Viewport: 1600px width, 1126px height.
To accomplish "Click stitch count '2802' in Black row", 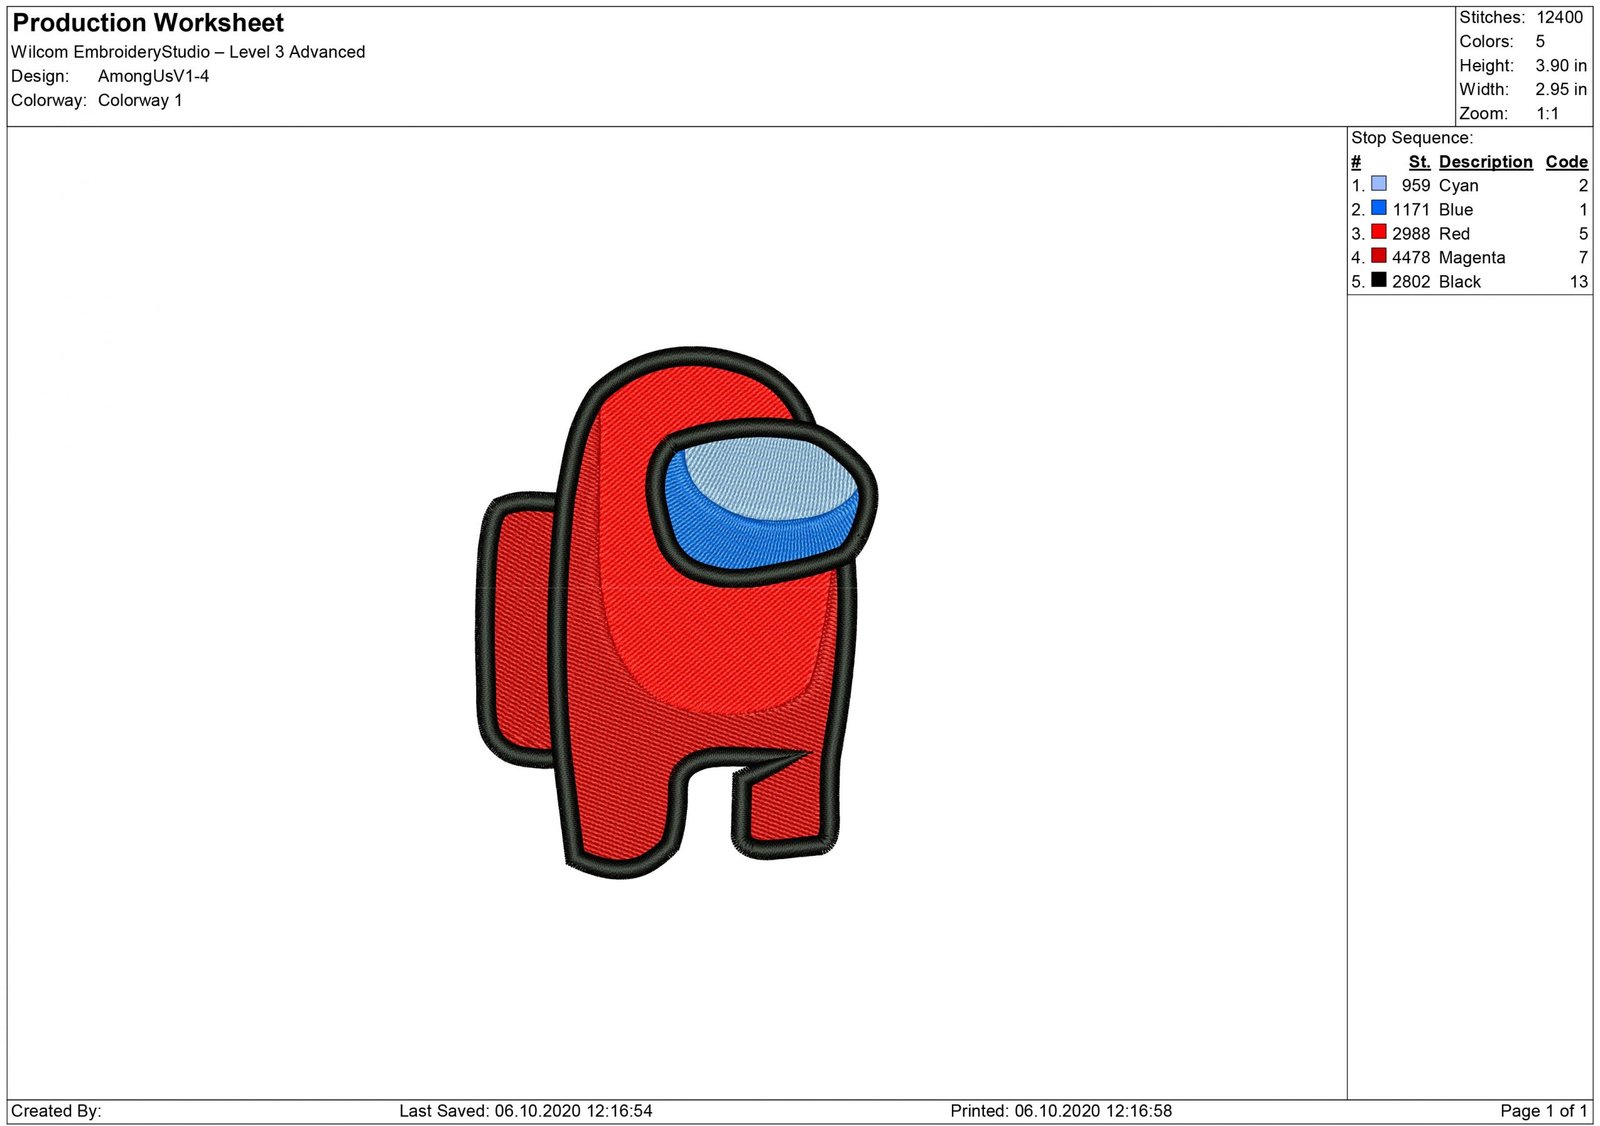I will [x=1411, y=282].
